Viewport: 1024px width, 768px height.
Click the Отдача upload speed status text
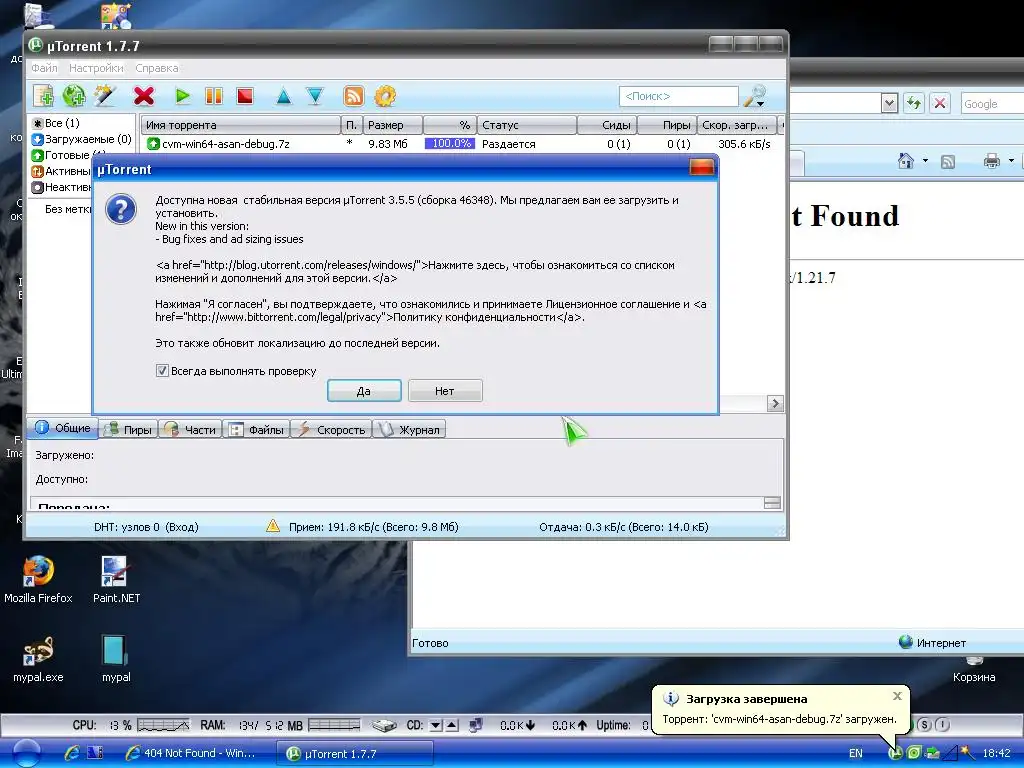(624, 527)
